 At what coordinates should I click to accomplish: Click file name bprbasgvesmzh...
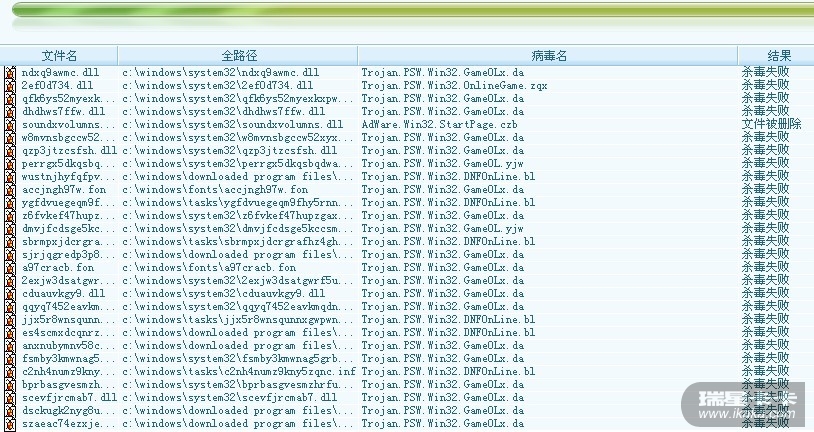point(69,384)
